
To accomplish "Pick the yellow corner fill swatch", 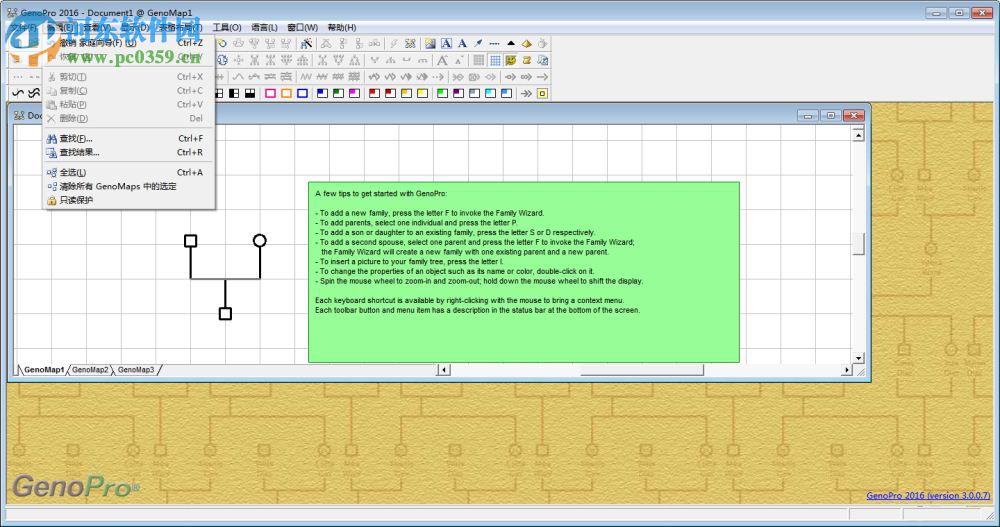I will coord(422,93).
